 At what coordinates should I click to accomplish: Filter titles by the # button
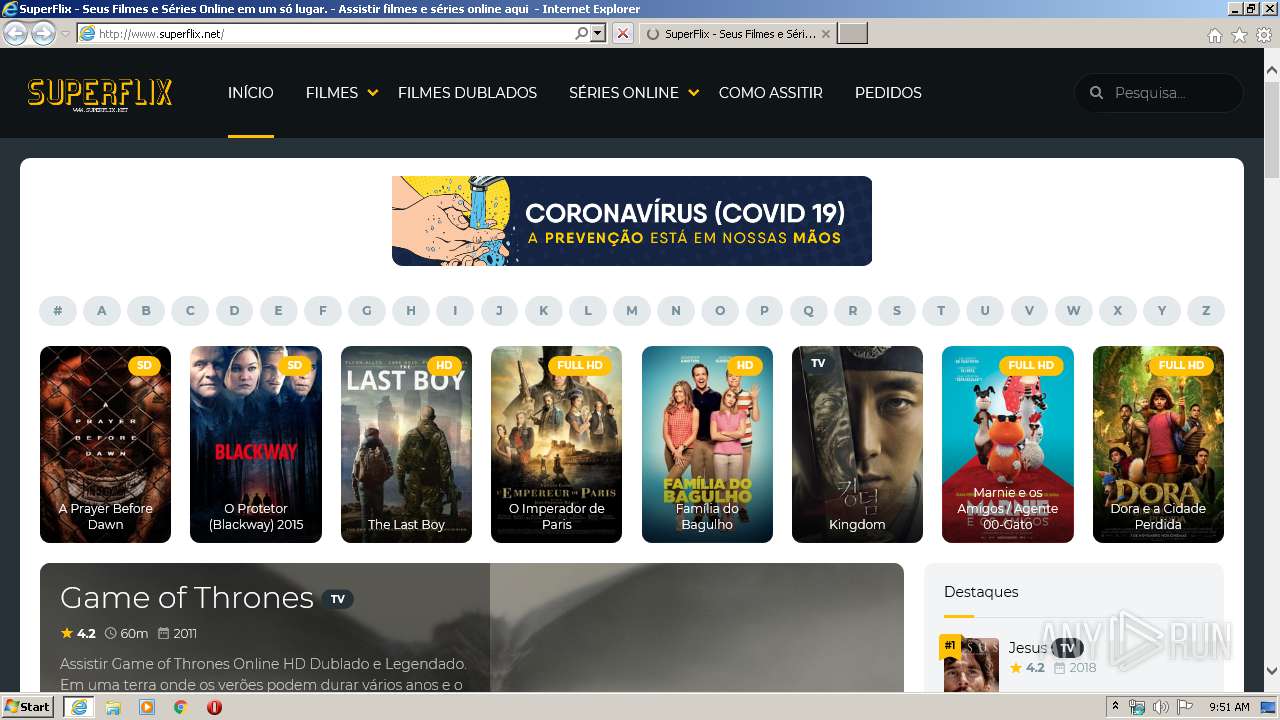[58, 311]
